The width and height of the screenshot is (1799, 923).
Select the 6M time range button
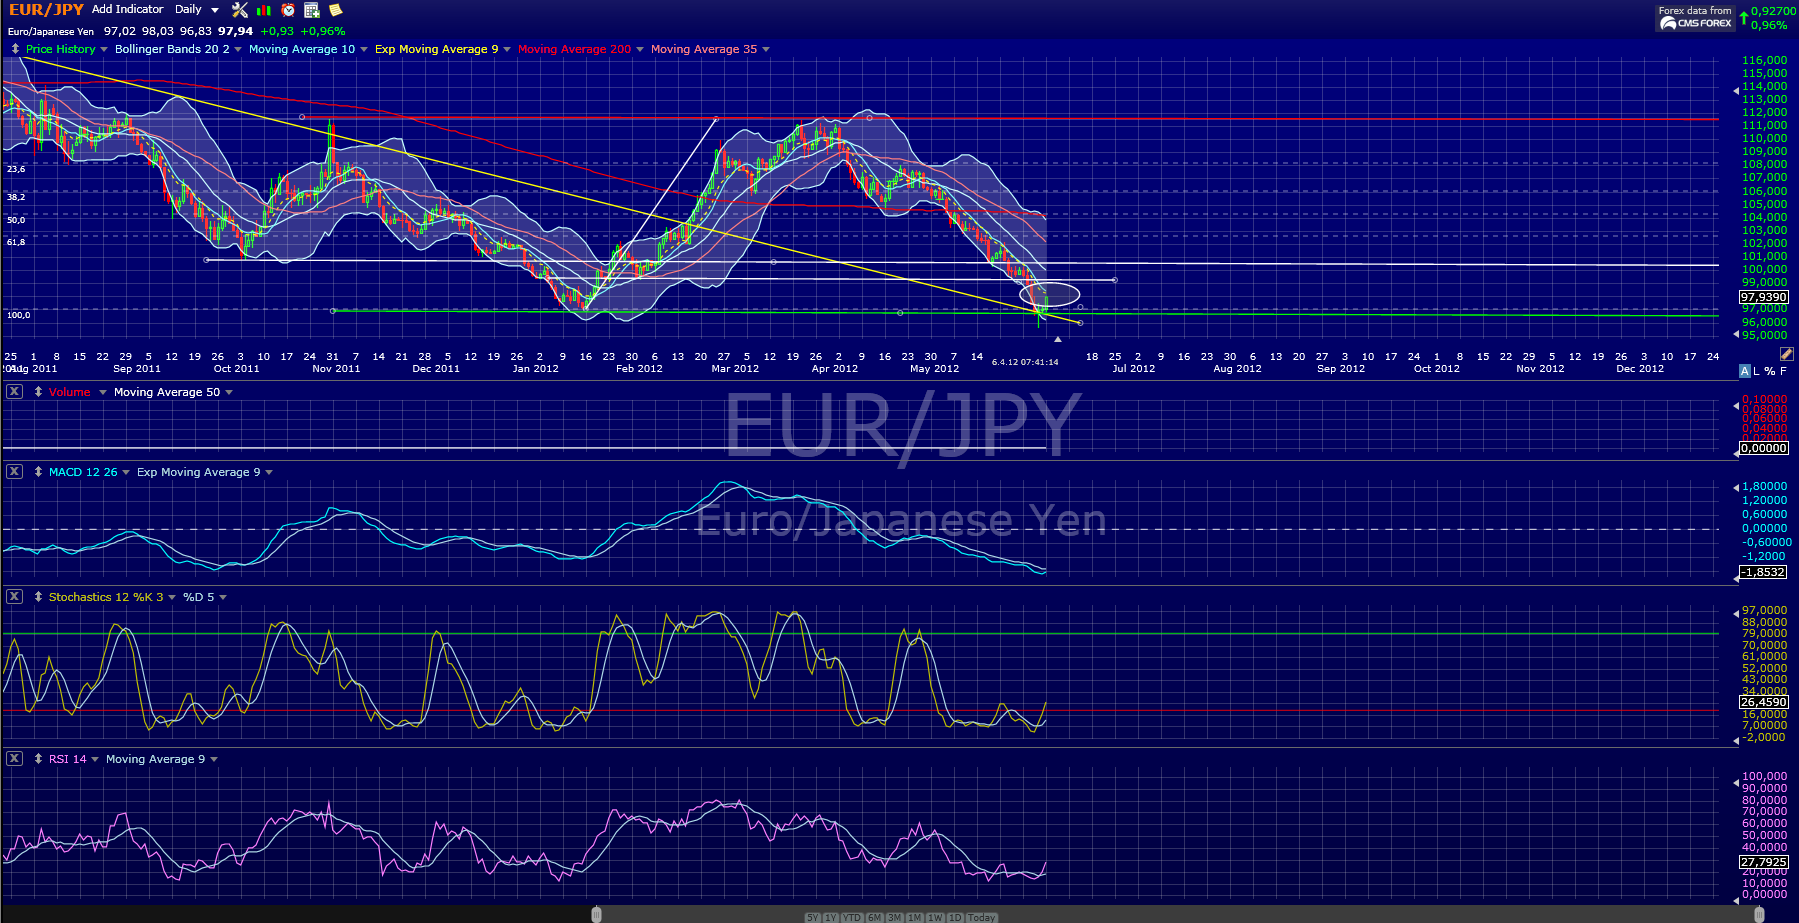click(x=874, y=917)
